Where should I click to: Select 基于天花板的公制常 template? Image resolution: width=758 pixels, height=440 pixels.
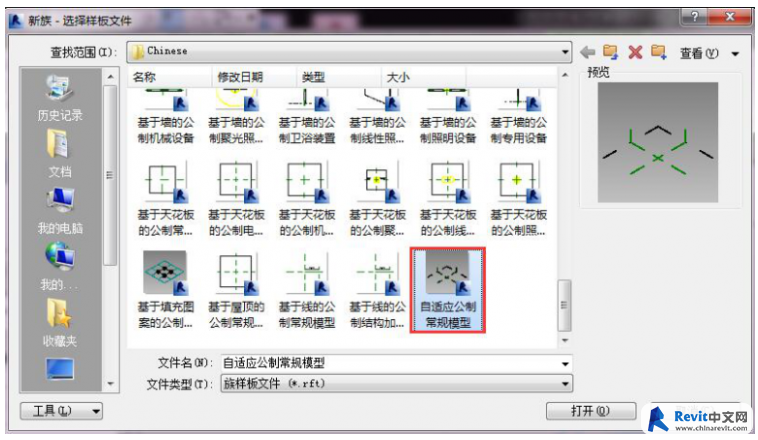point(165,199)
